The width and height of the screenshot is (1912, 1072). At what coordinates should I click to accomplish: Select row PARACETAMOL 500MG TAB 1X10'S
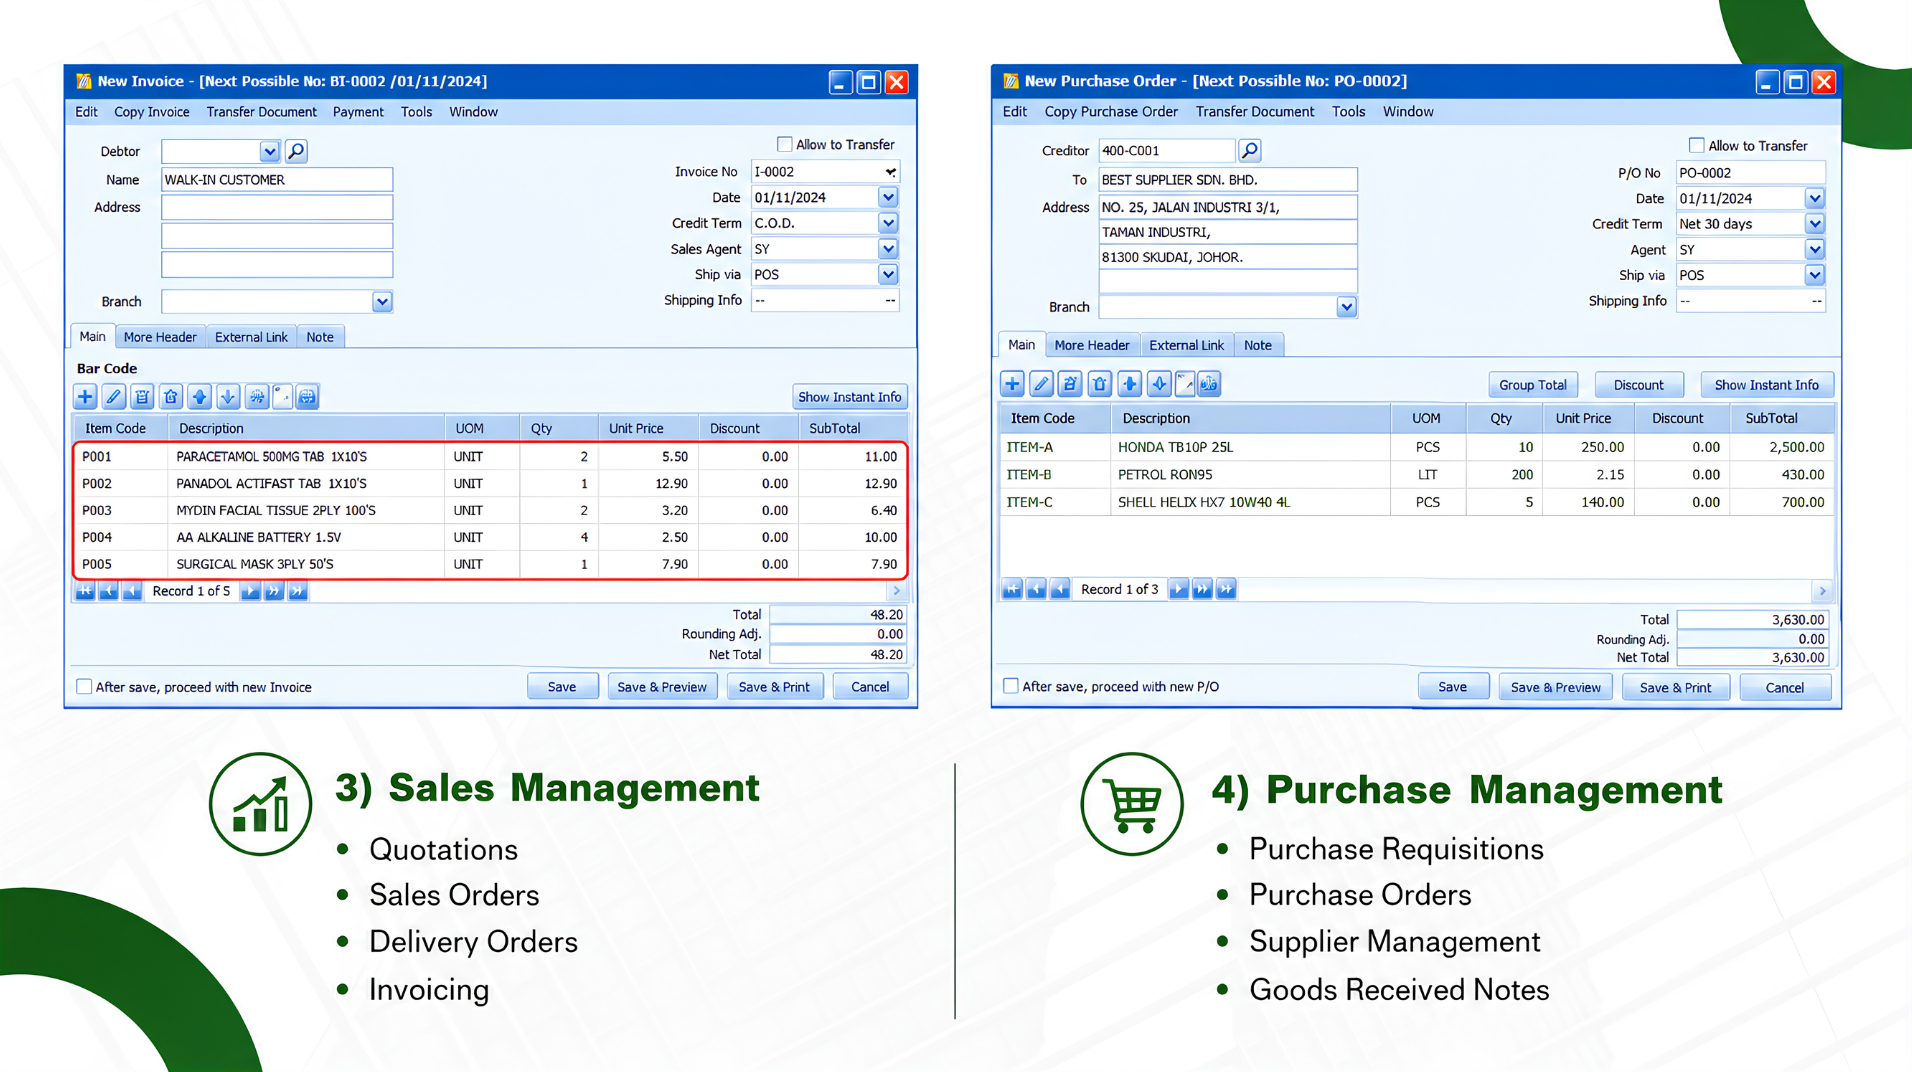(x=490, y=456)
